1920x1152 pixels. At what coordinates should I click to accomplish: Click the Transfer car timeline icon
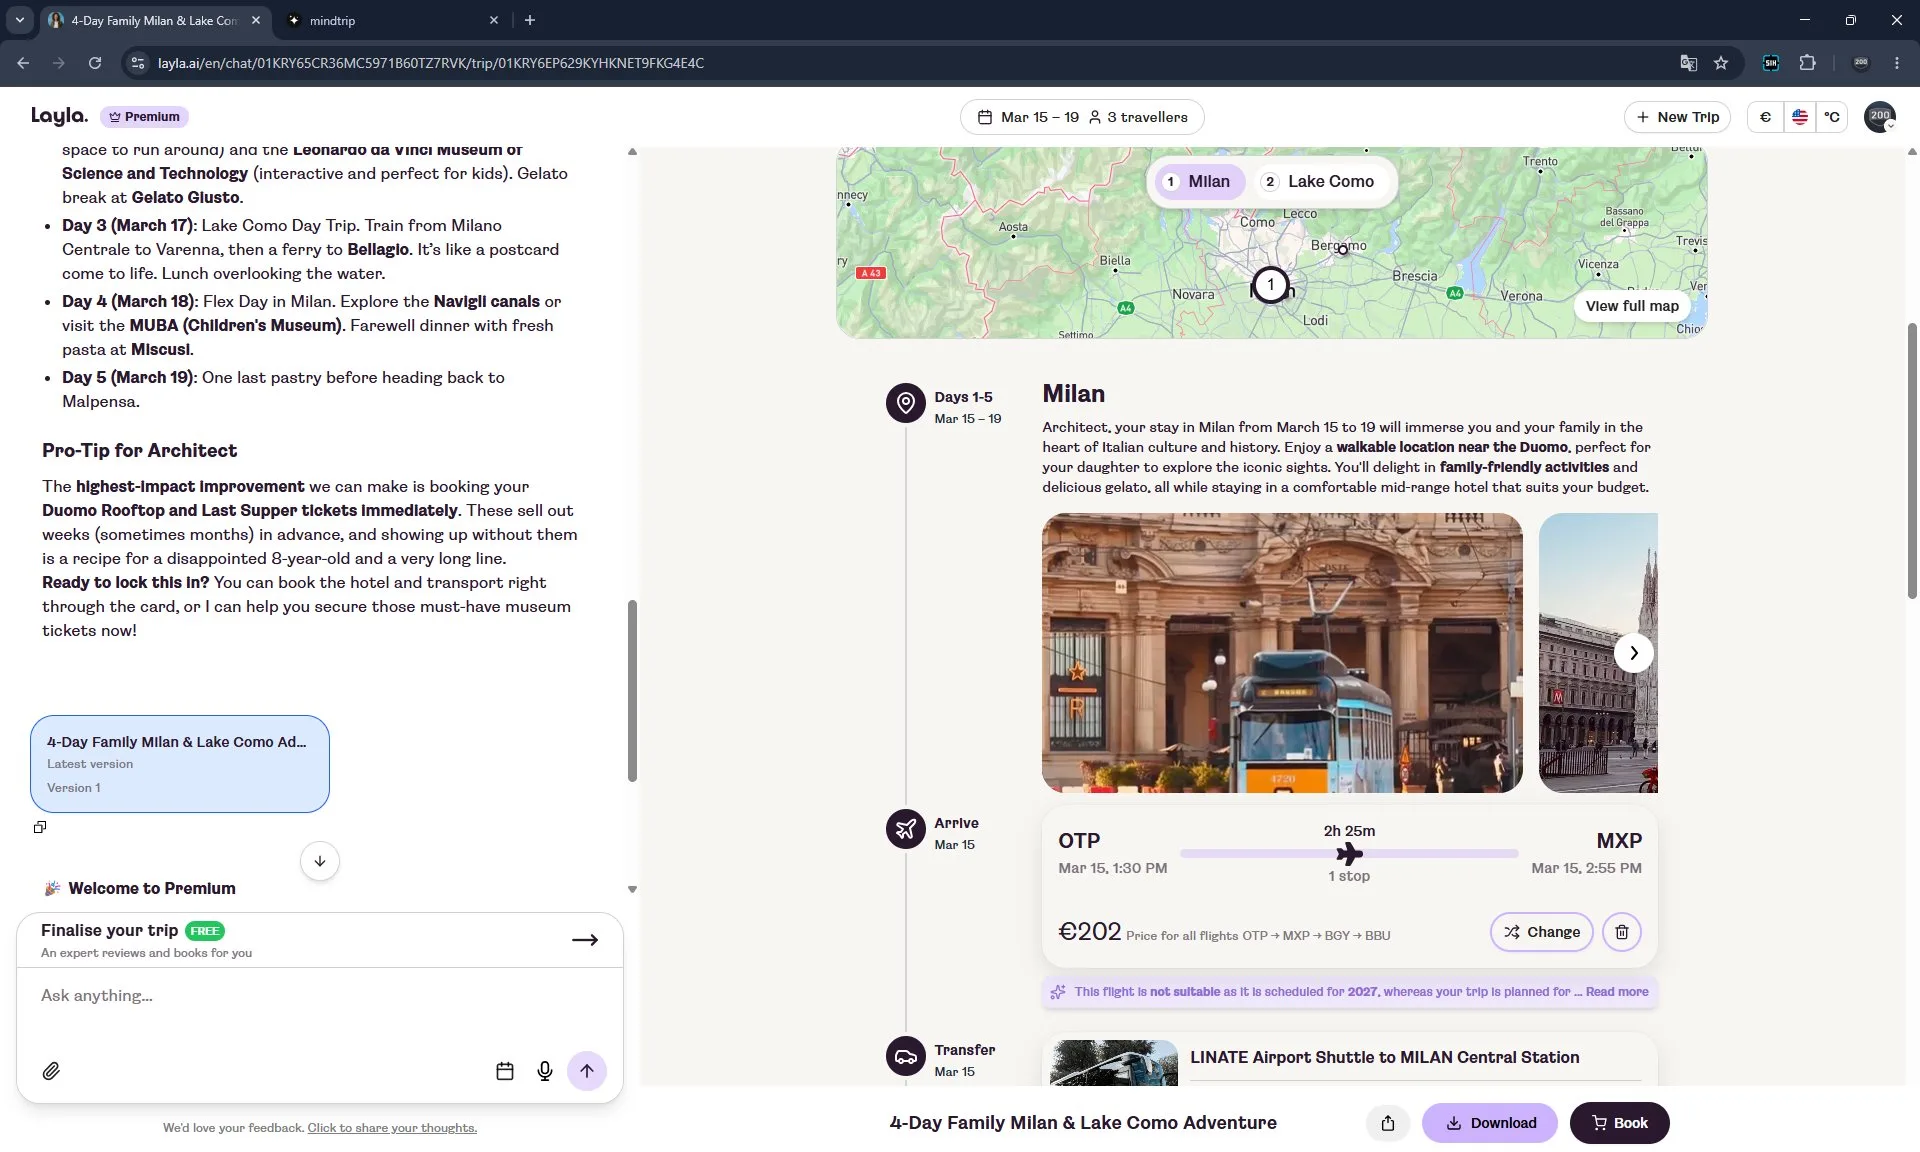click(905, 1056)
